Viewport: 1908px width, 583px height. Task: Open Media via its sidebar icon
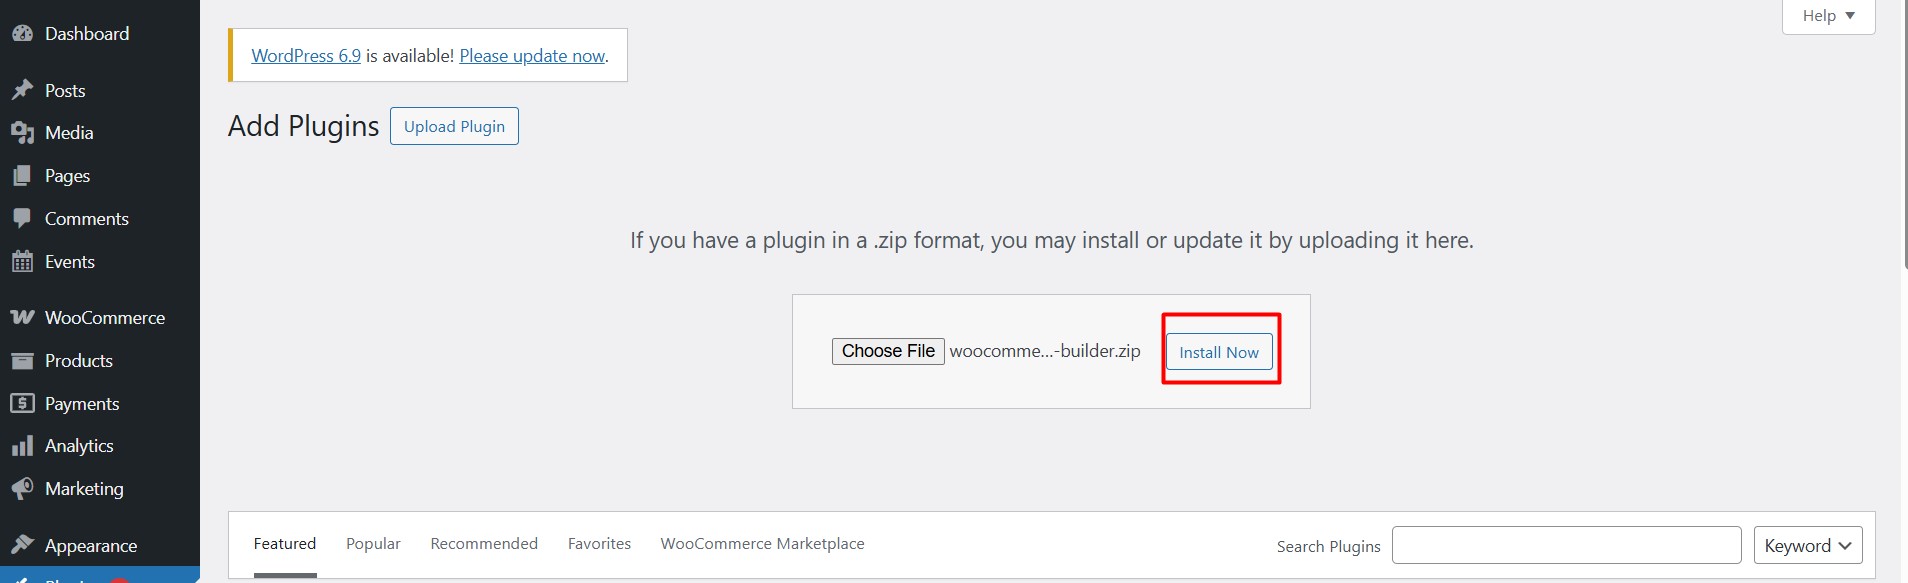[22, 133]
